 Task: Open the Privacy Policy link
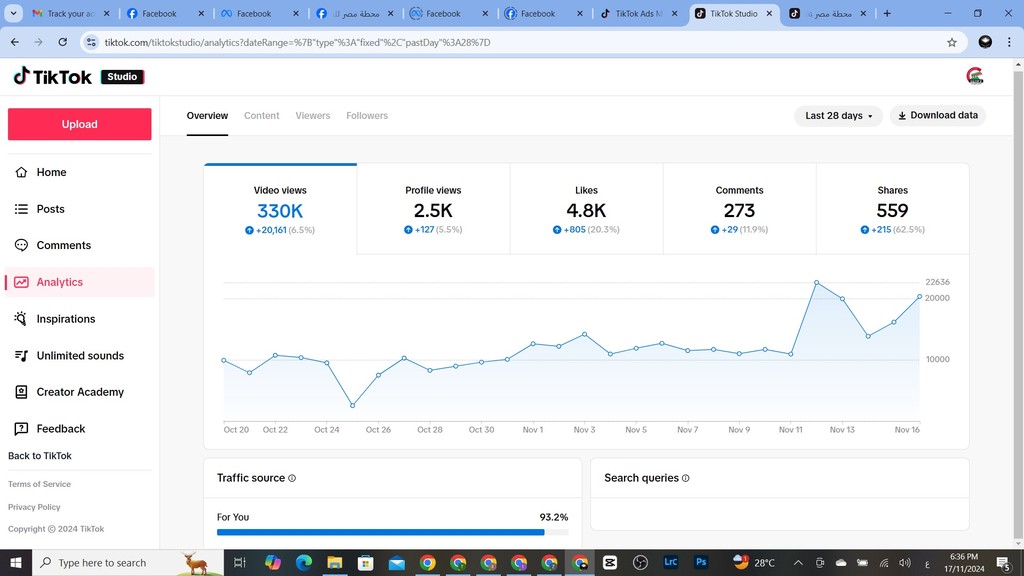[34, 507]
